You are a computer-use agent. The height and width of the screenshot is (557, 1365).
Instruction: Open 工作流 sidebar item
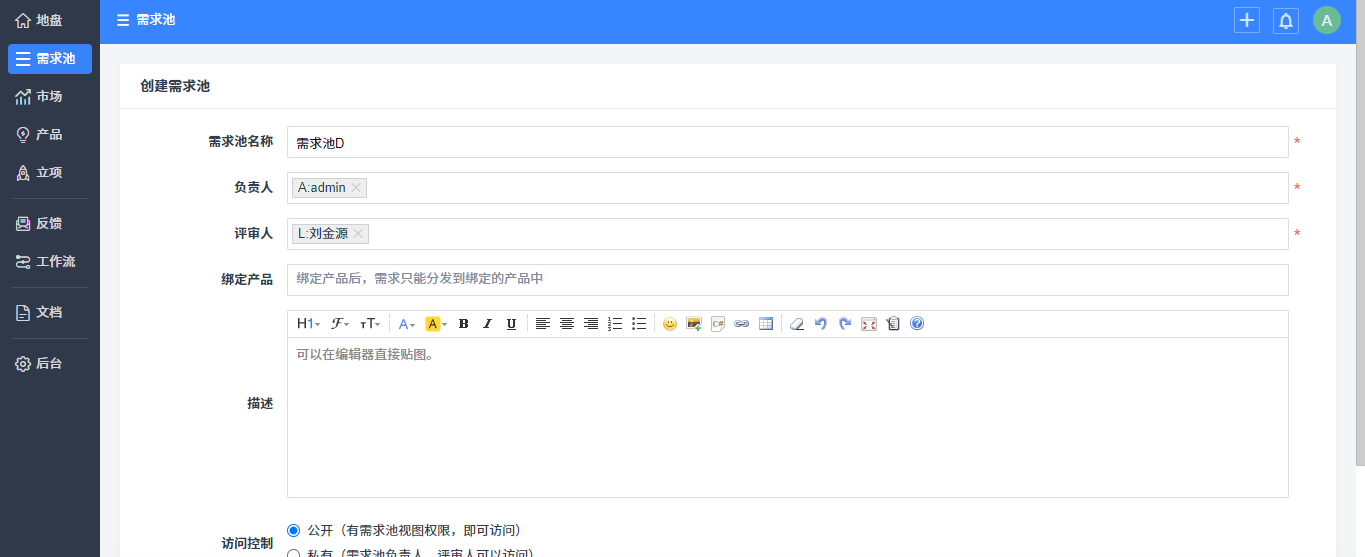point(50,262)
